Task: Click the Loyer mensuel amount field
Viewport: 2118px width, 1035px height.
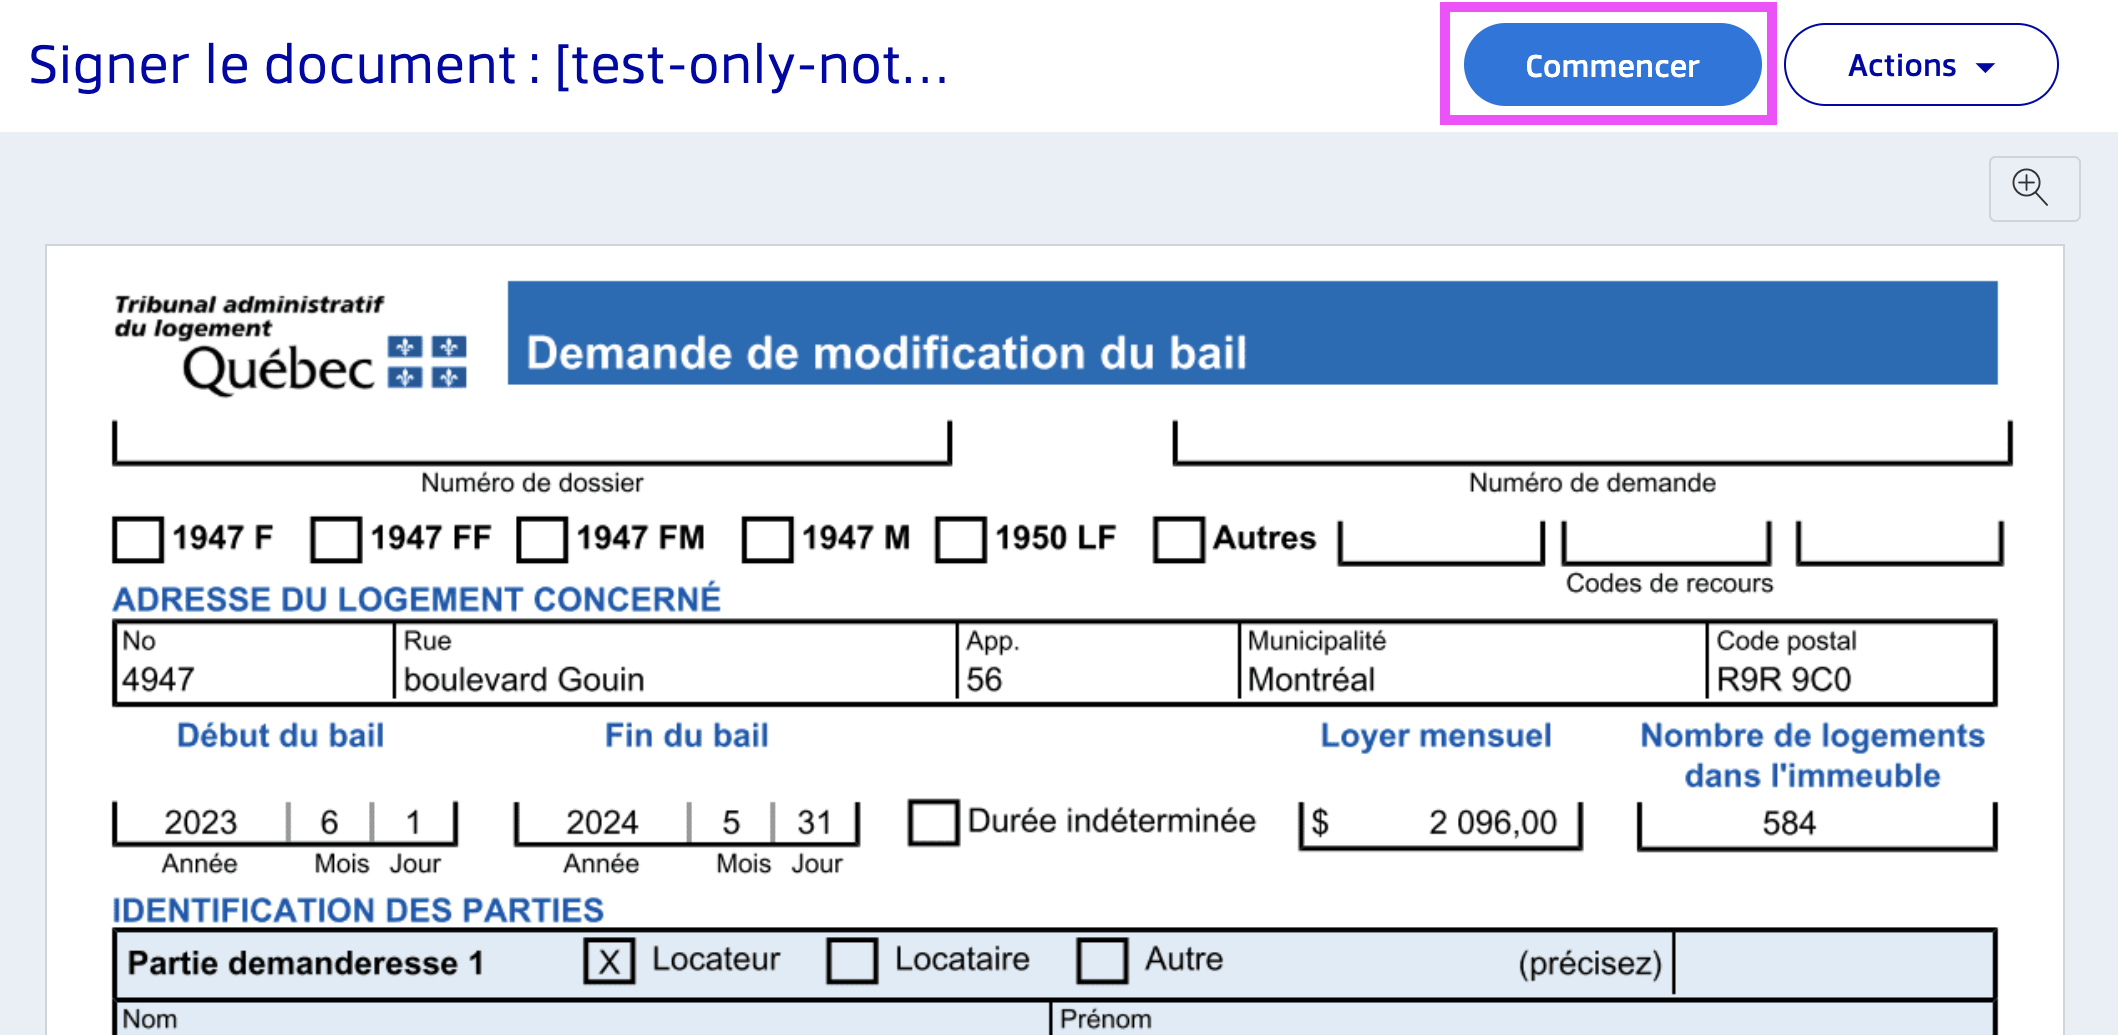Action: click(1440, 823)
